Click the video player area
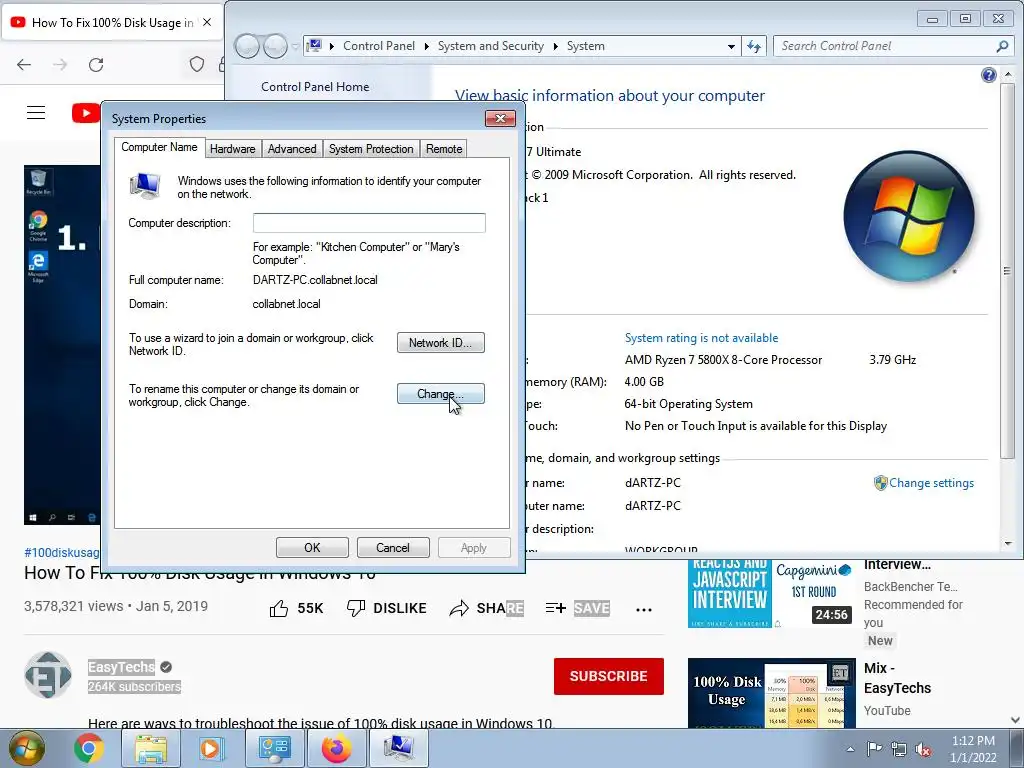Screen dimensions: 1024x768 [x=62, y=345]
